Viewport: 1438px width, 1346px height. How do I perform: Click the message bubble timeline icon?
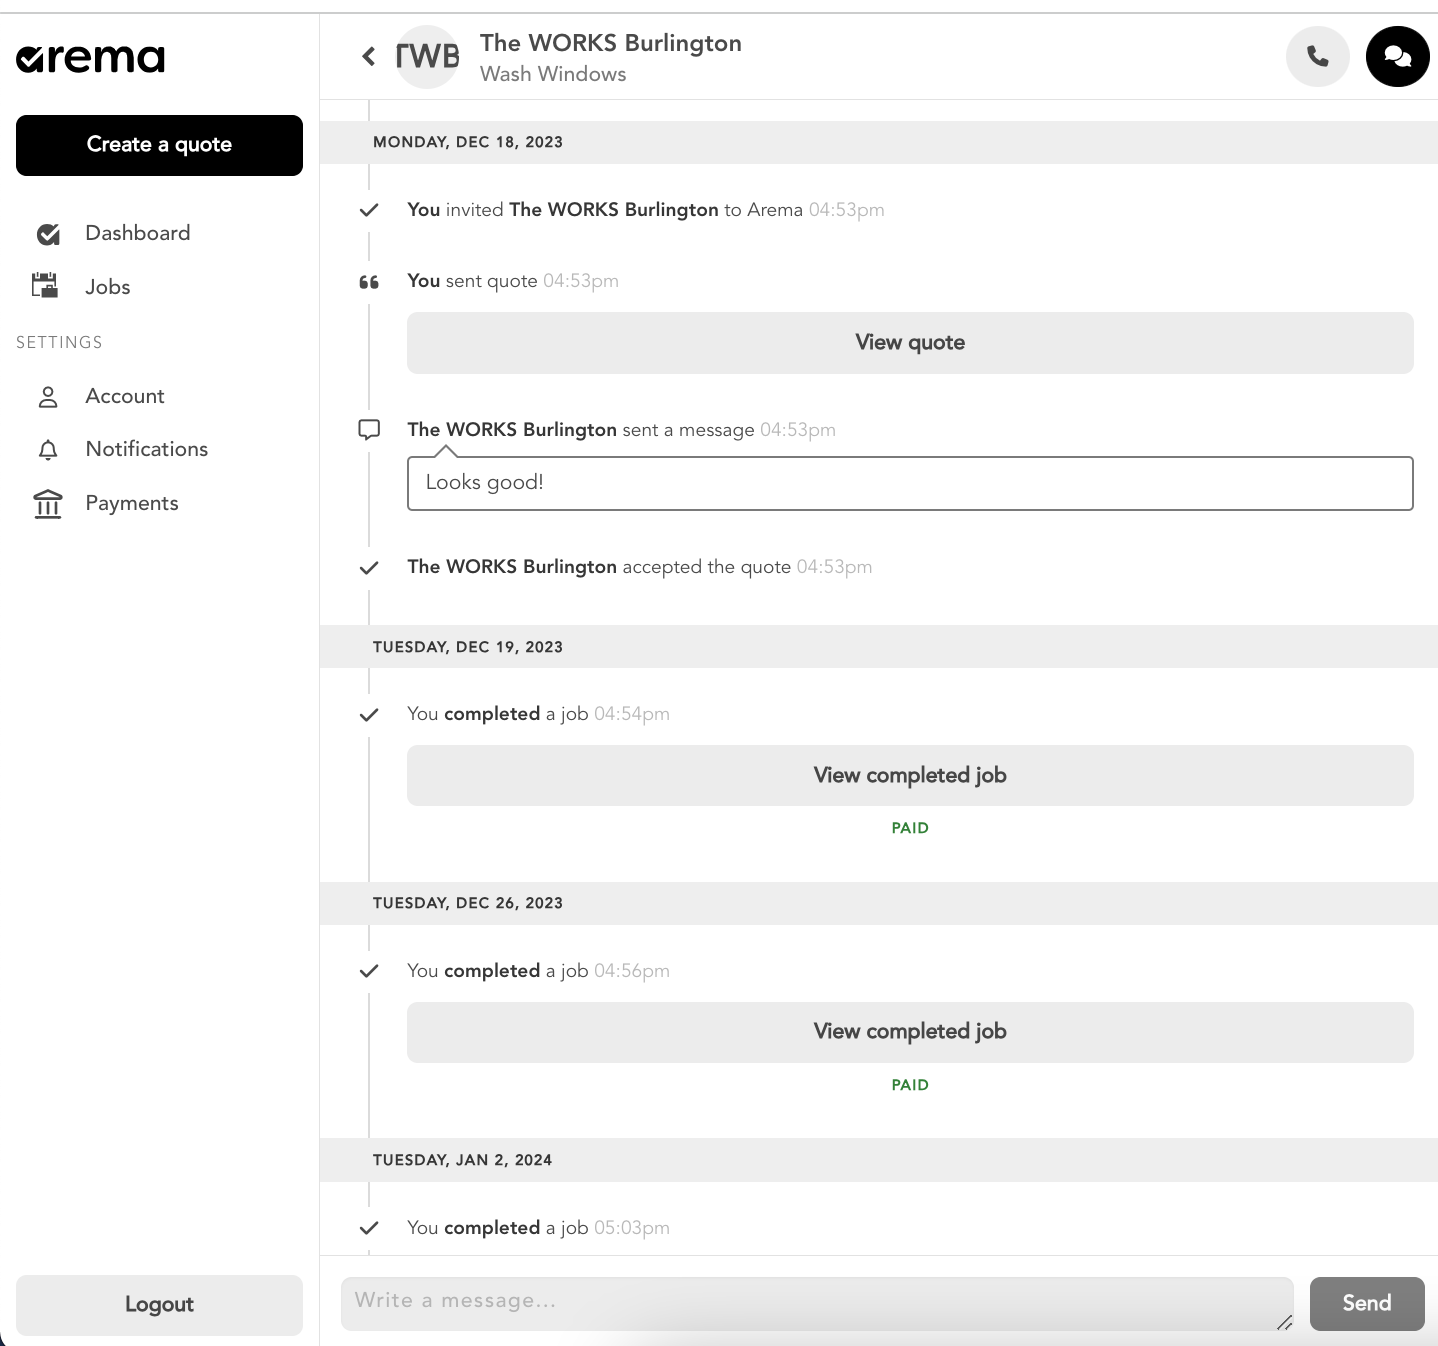pyautogui.click(x=369, y=430)
